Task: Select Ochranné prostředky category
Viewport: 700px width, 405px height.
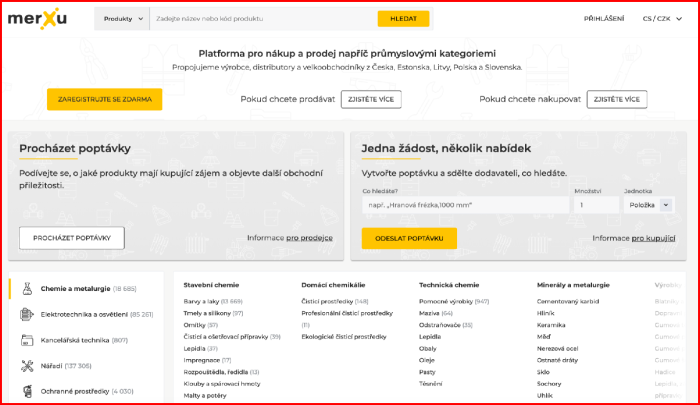Action: tap(86, 391)
